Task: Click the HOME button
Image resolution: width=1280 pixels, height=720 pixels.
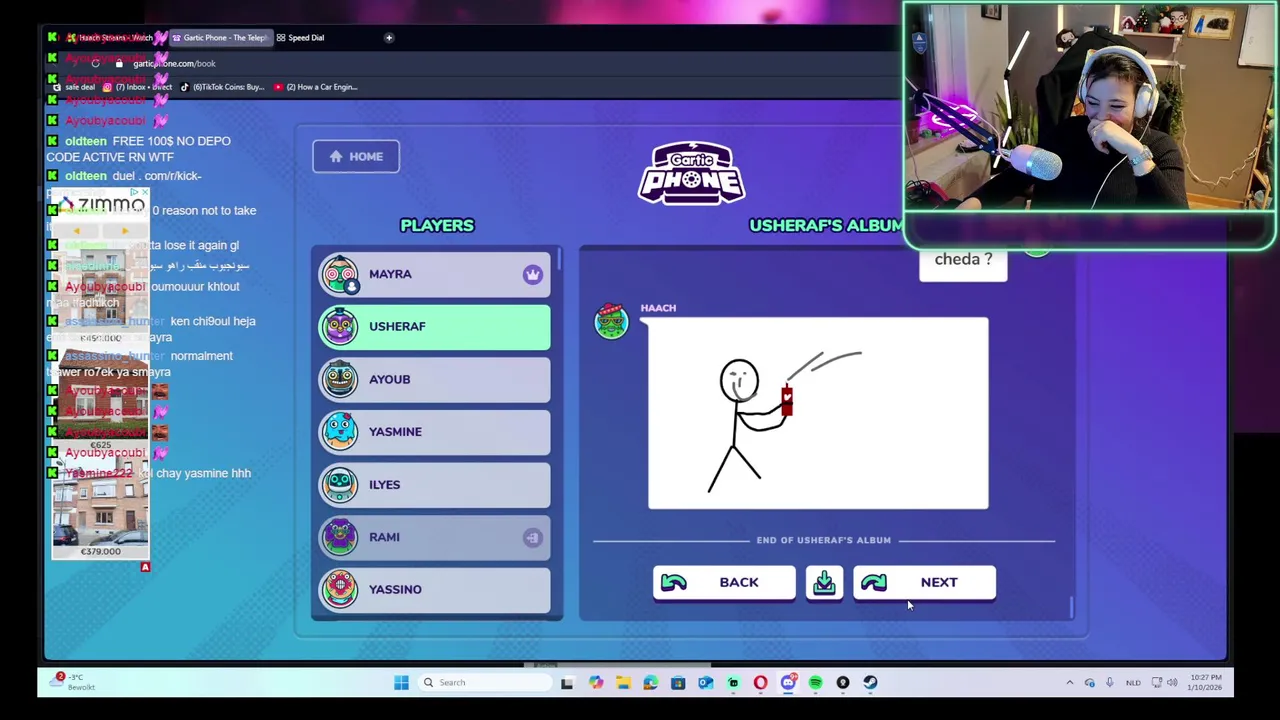Action: point(356,156)
